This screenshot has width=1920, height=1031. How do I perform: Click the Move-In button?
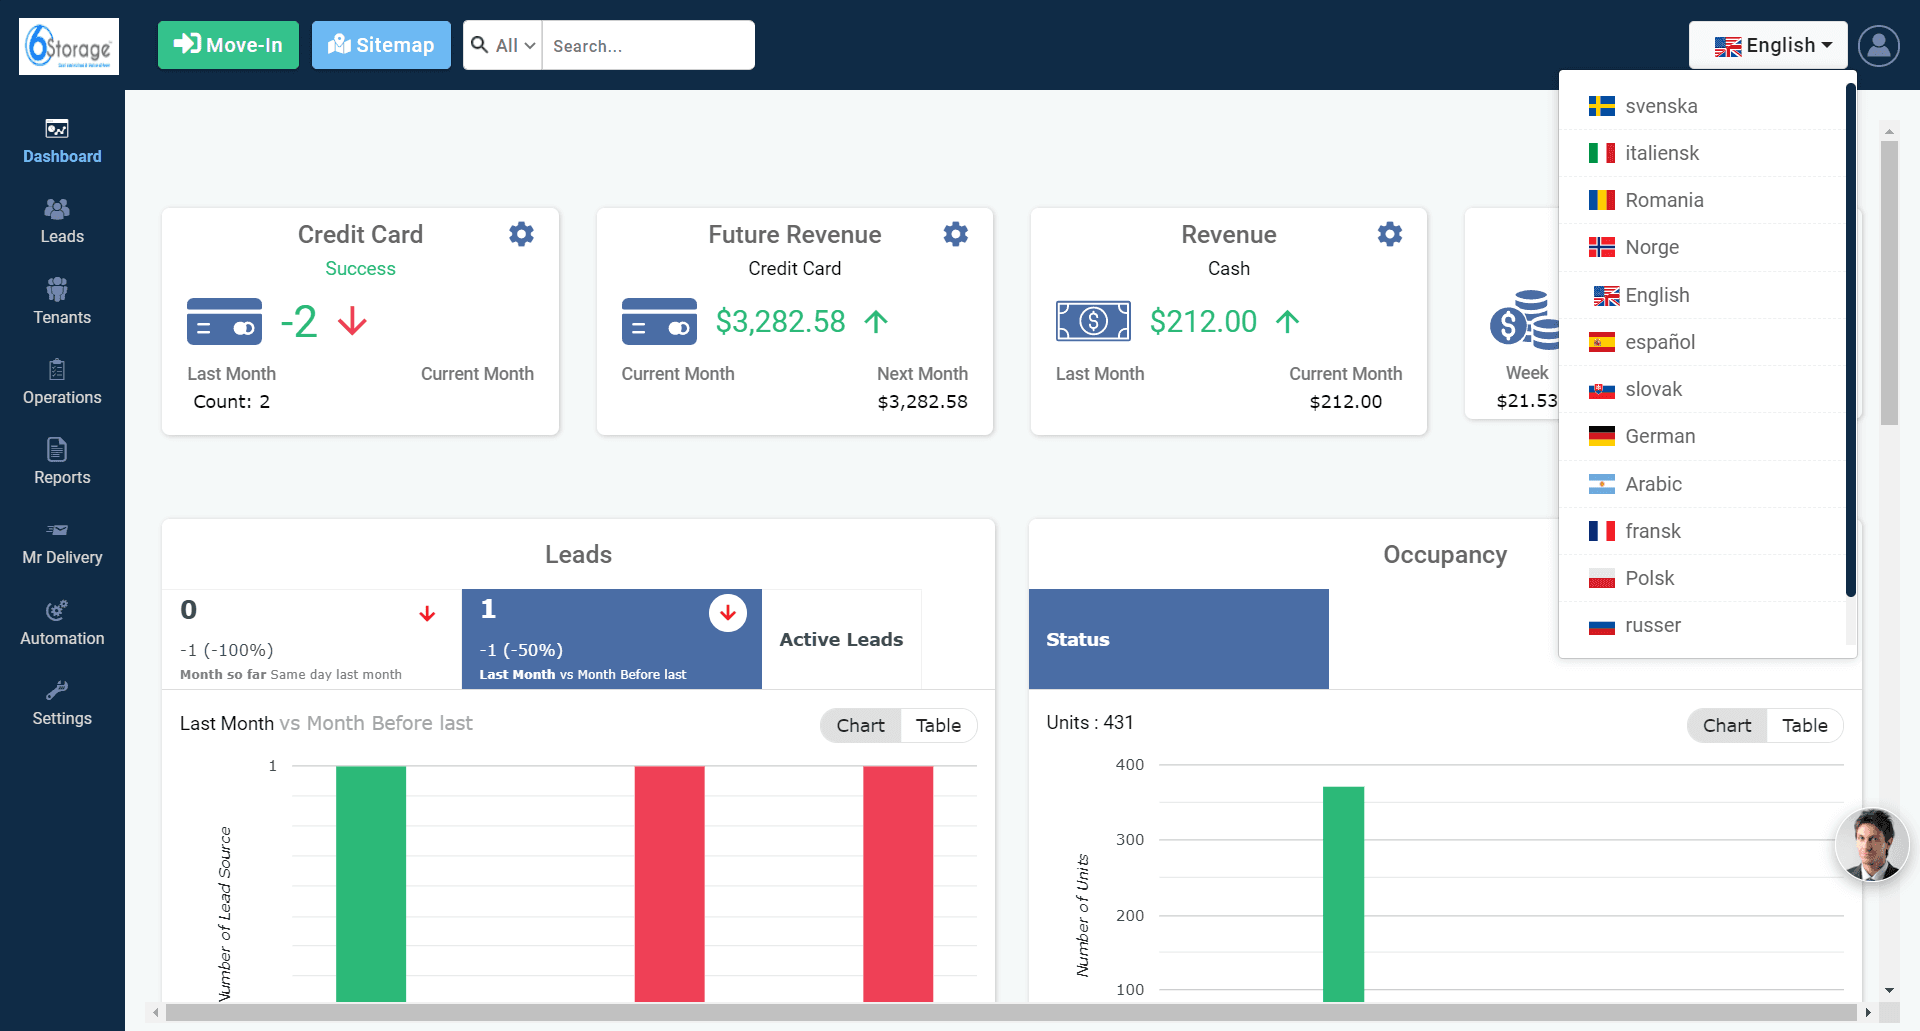point(228,45)
